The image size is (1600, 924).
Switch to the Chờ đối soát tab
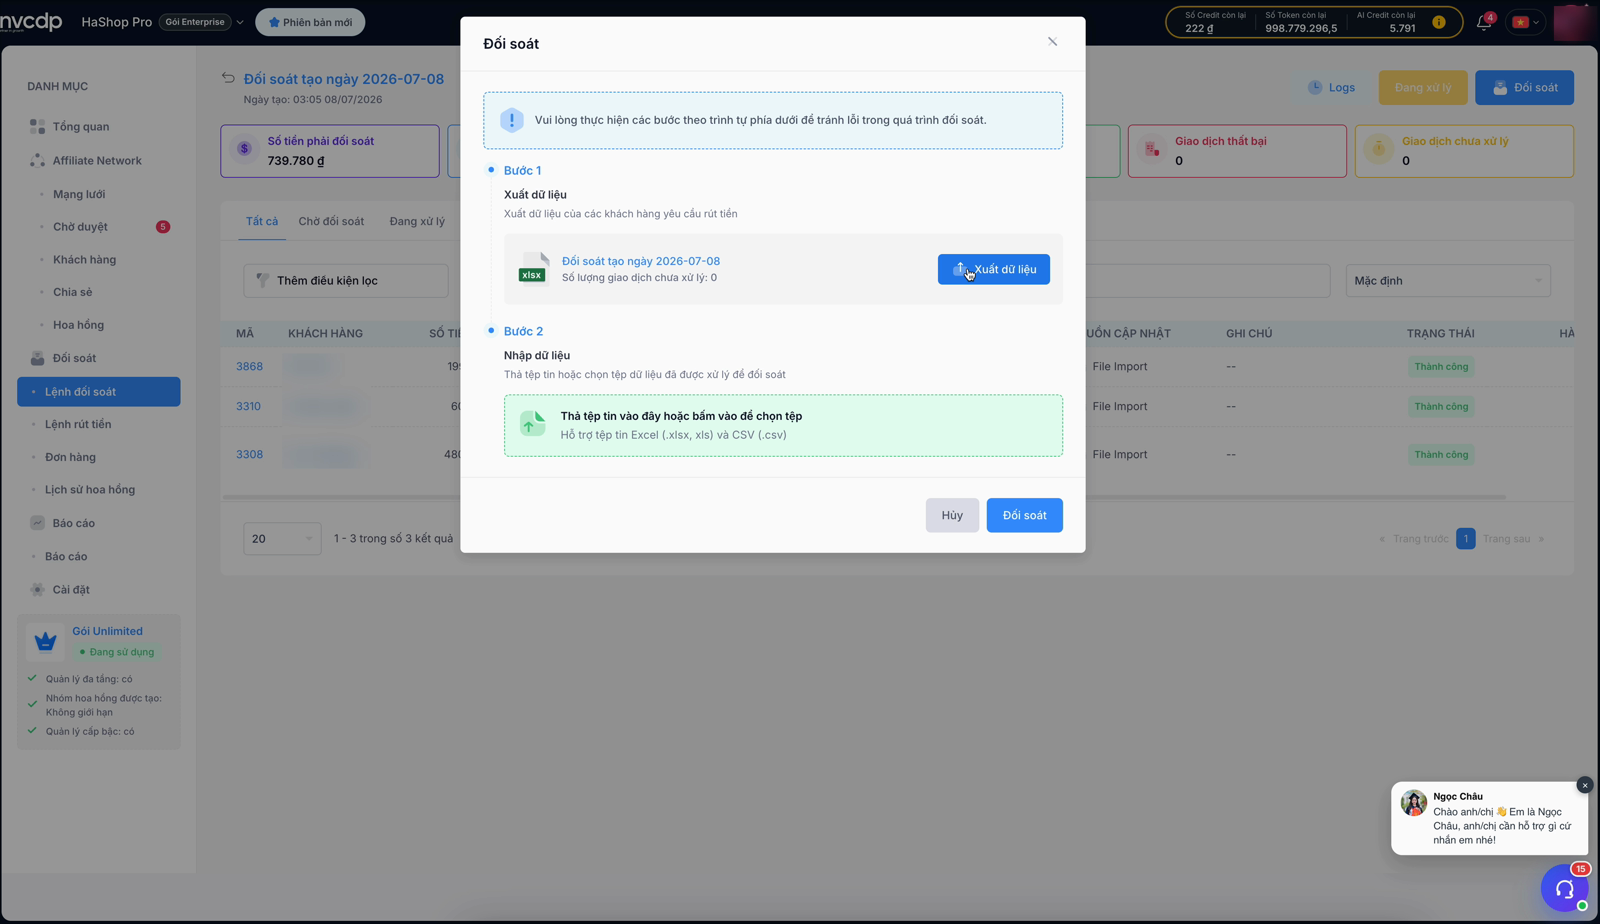point(331,221)
